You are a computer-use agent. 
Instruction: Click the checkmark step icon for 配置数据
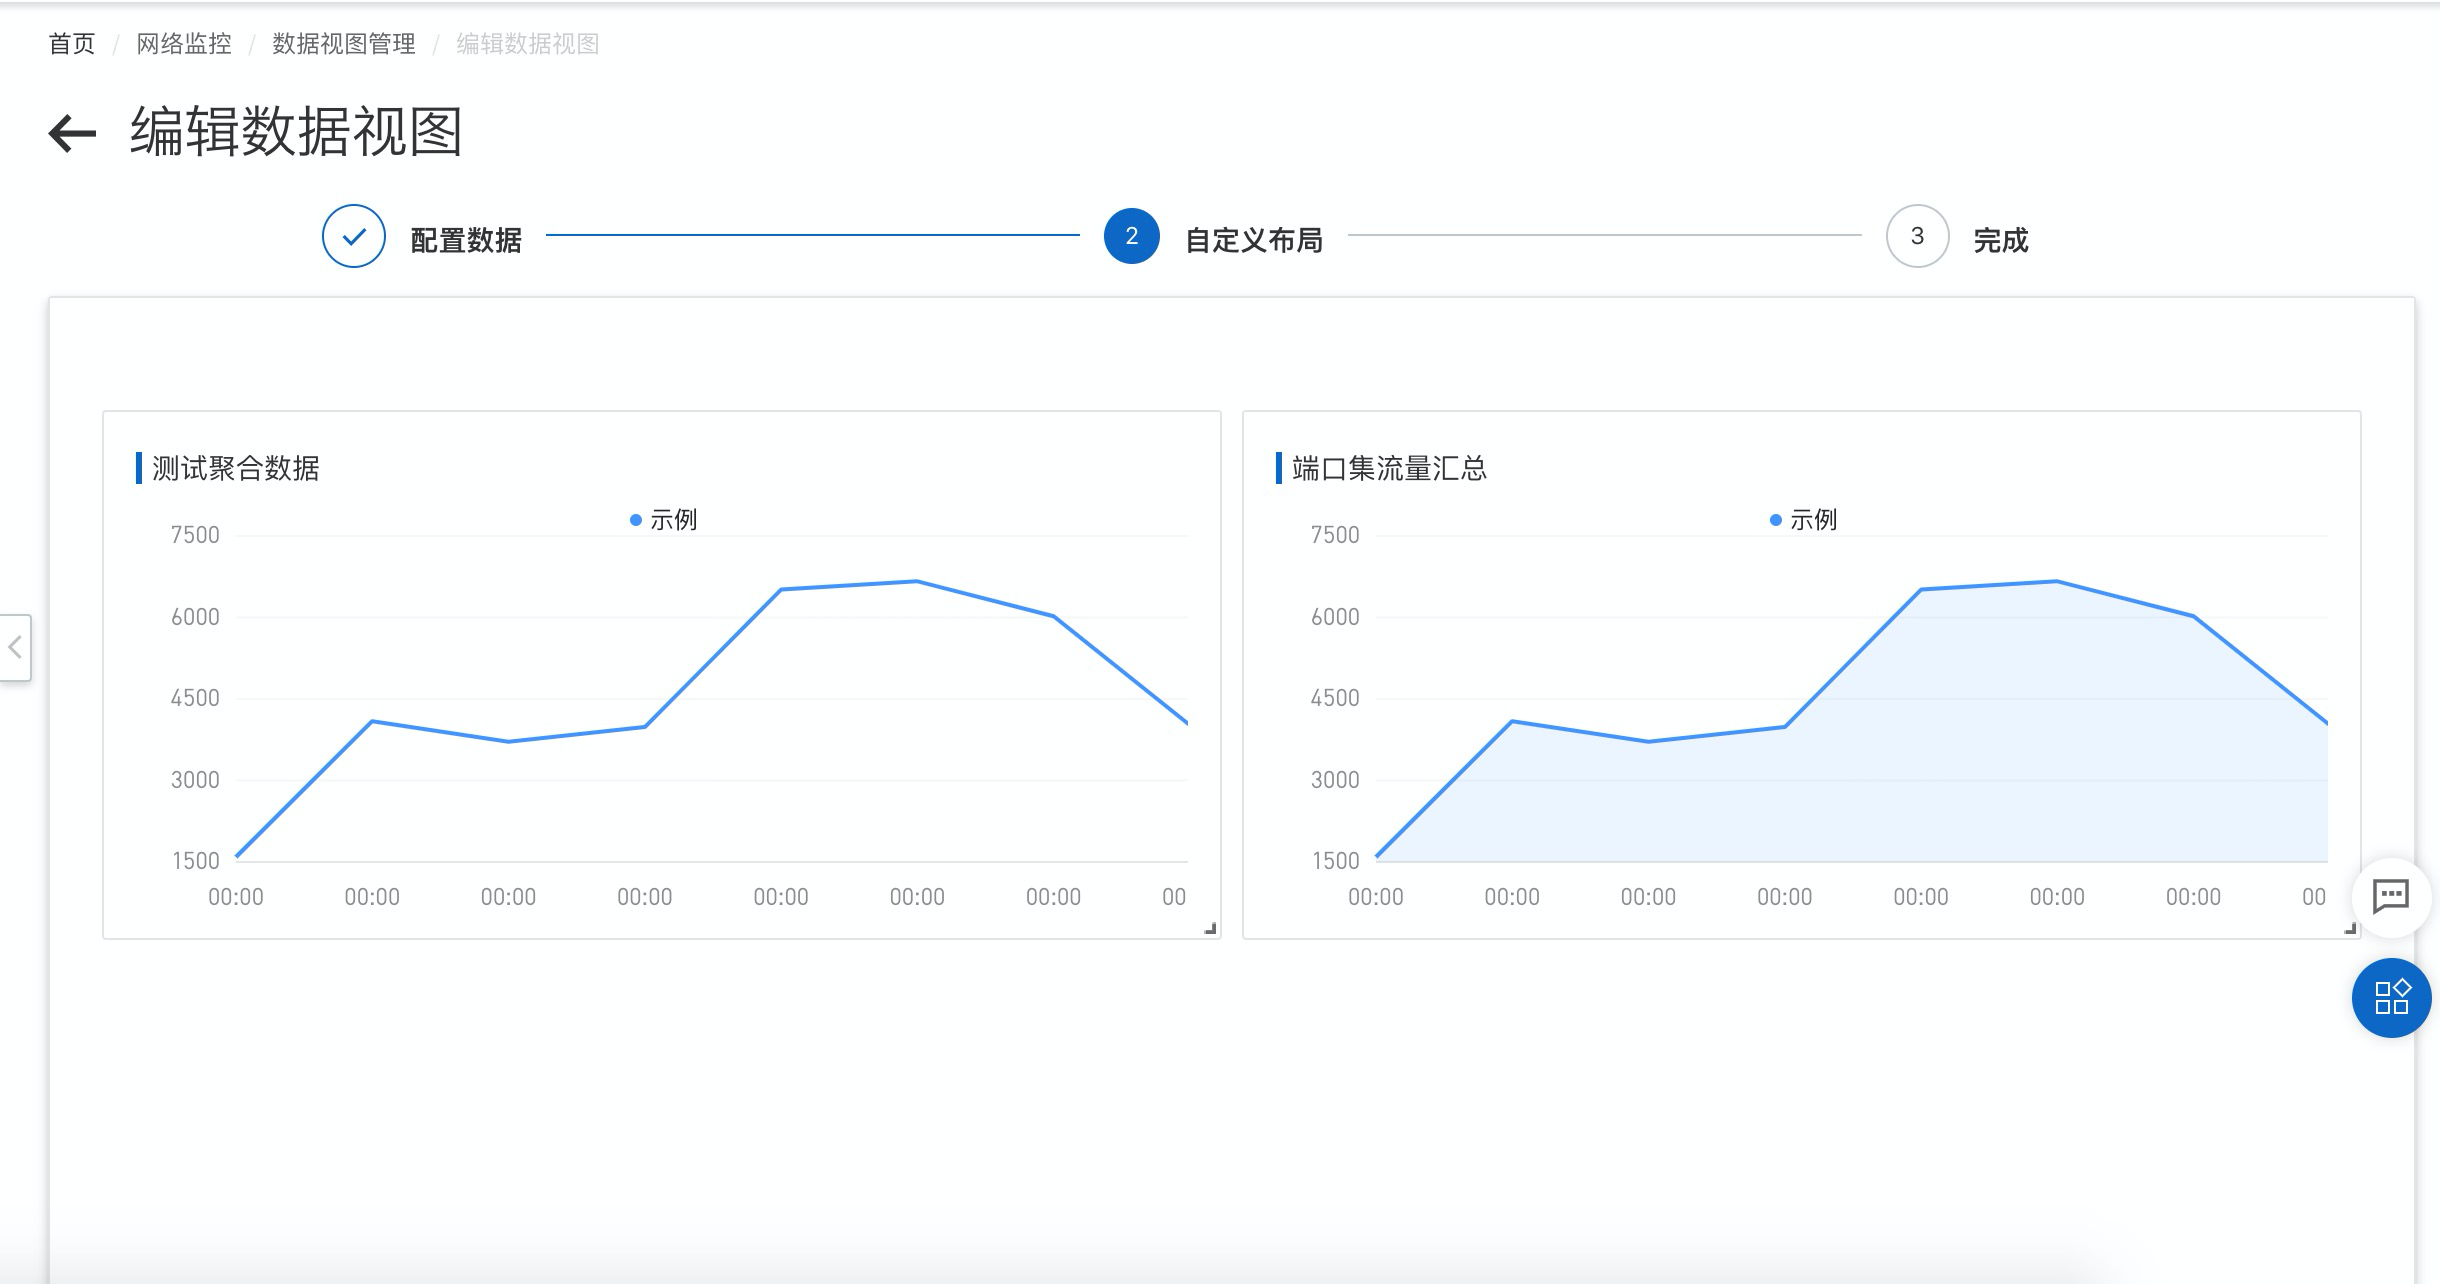354,236
